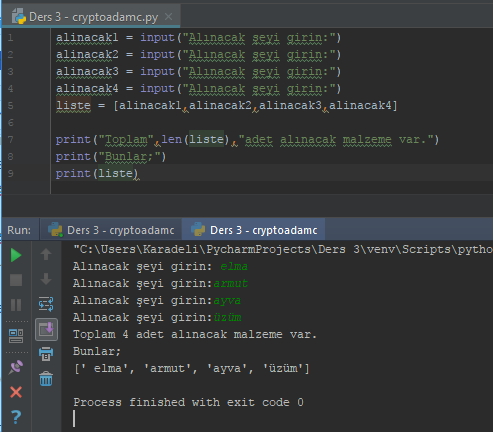The height and width of the screenshot is (432, 493).
Task: Click the variable alinacak1 on line 1
Action: (87, 38)
